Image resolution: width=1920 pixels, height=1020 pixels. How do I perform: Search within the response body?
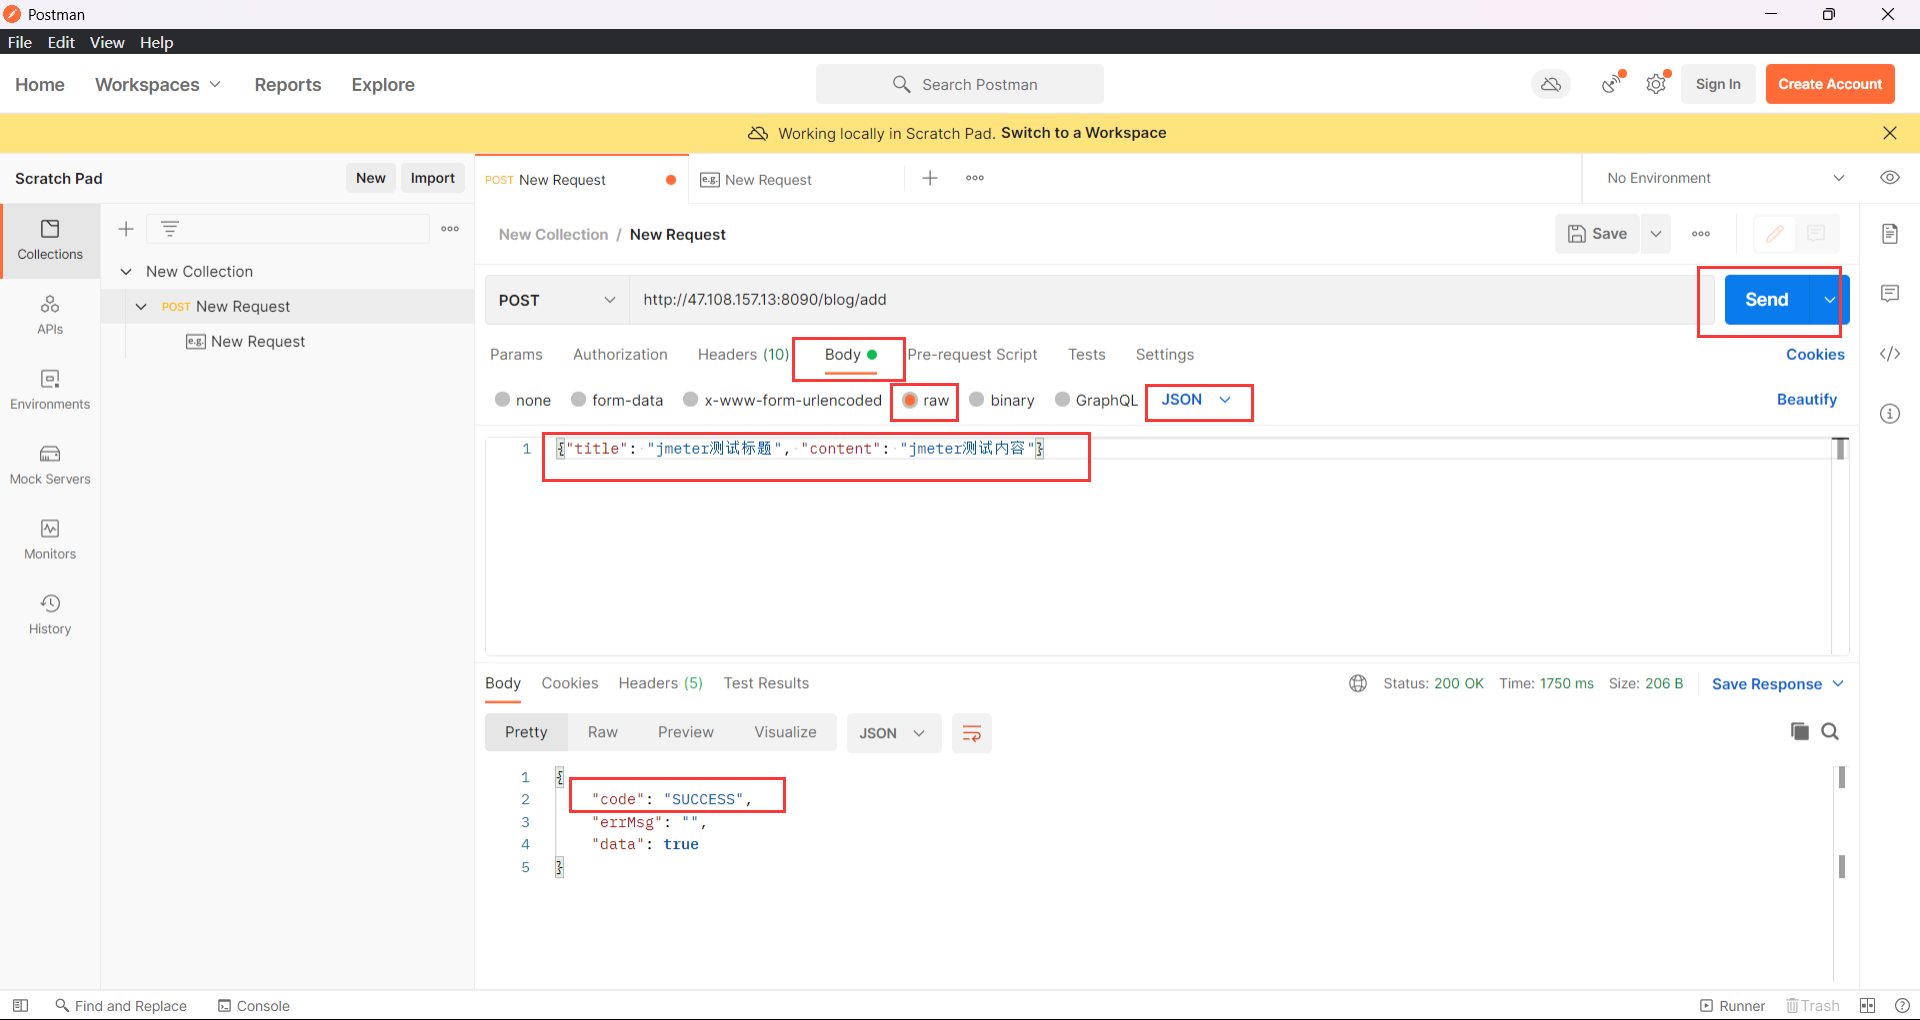[1830, 731]
